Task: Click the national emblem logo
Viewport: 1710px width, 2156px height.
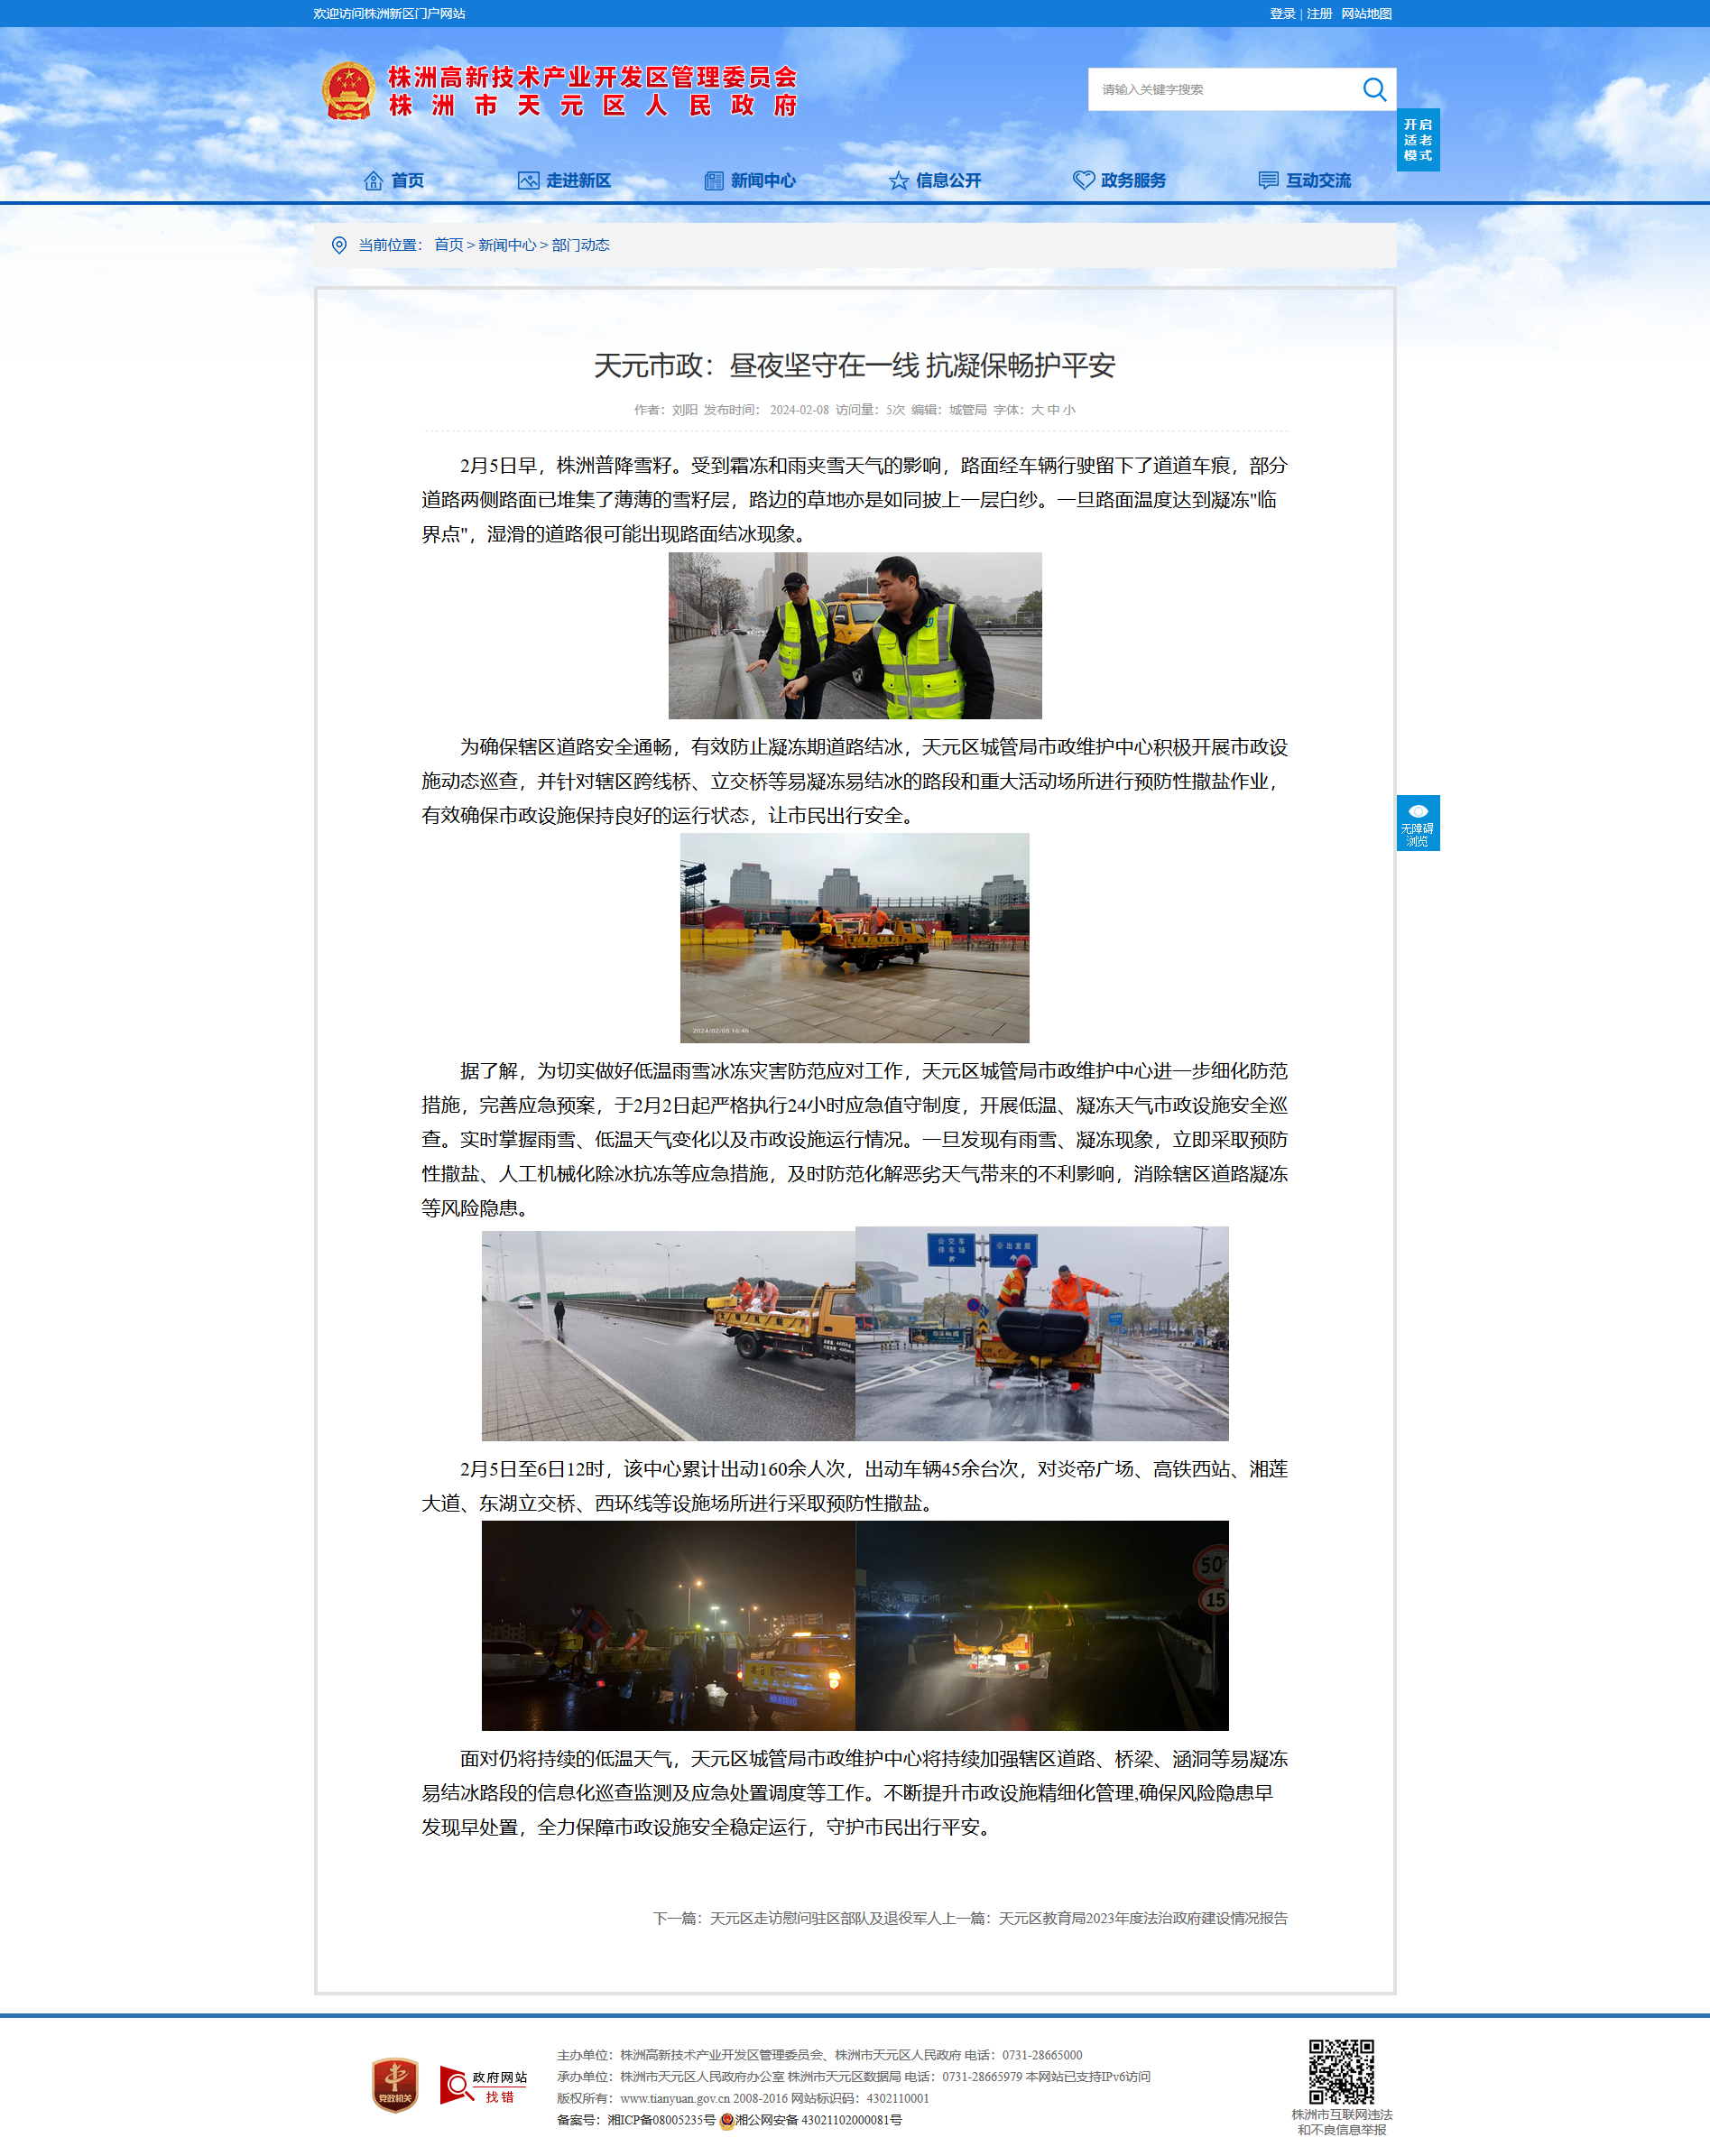Action: point(348,91)
